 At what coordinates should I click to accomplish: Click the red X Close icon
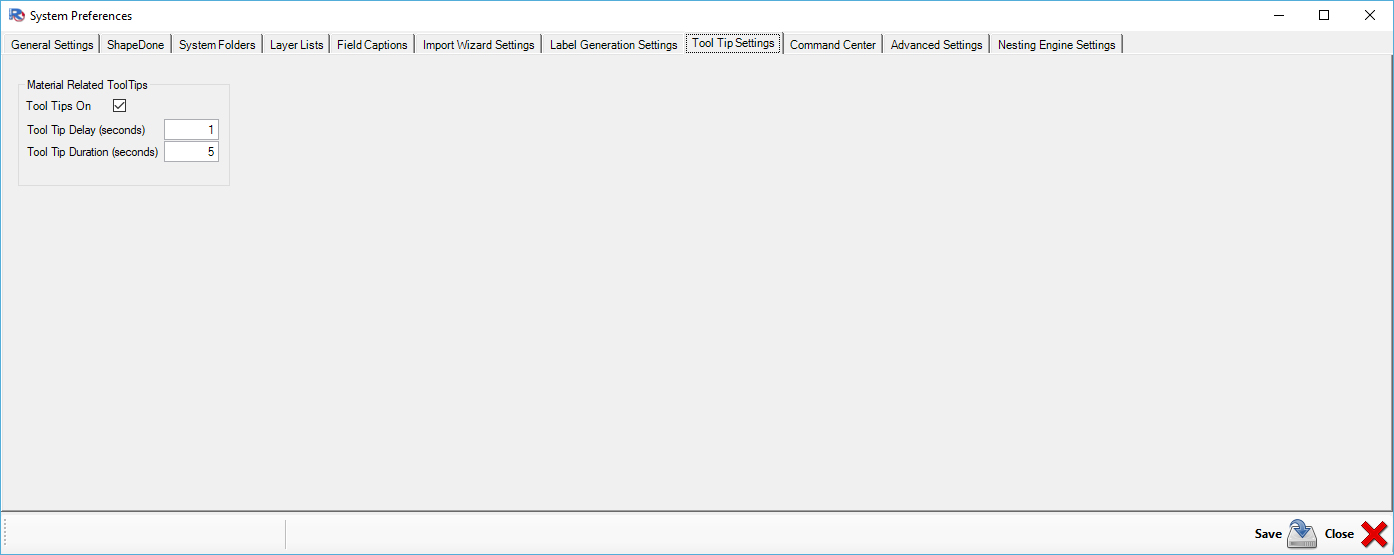[x=1374, y=534]
